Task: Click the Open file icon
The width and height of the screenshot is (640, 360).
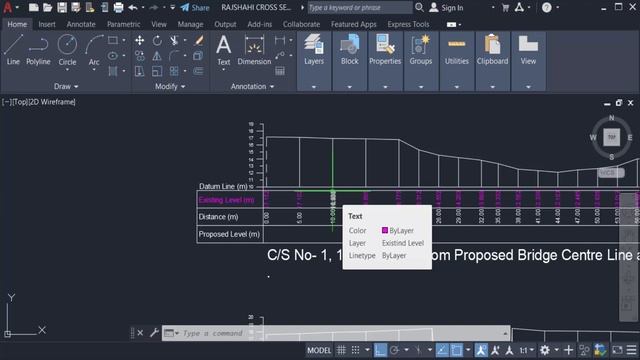Action: (48, 7)
